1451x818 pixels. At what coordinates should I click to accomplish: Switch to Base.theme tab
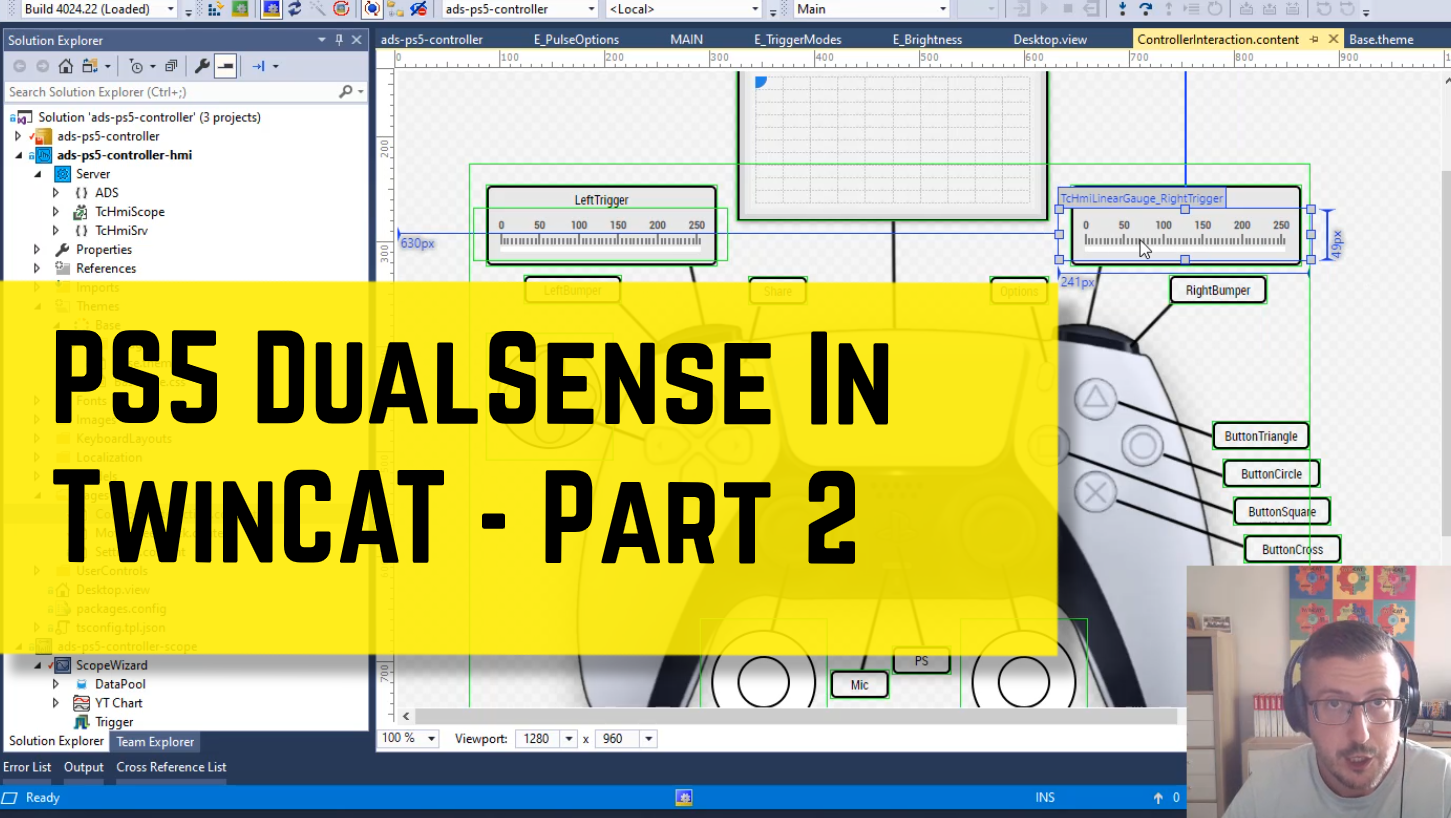[x=1381, y=40]
